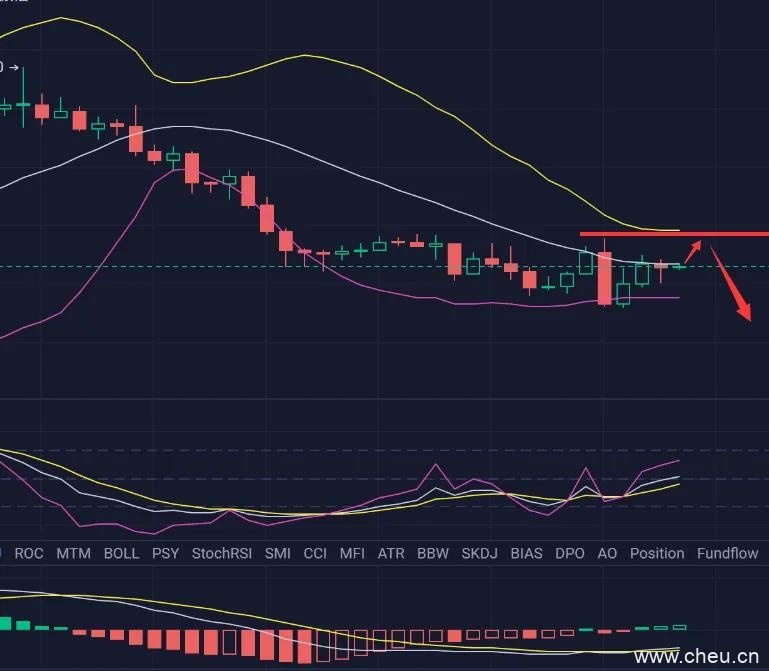The width and height of the screenshot is (769, 671).
Task: Select the BIAS indicator tab
Action: (x=526, y=553)
